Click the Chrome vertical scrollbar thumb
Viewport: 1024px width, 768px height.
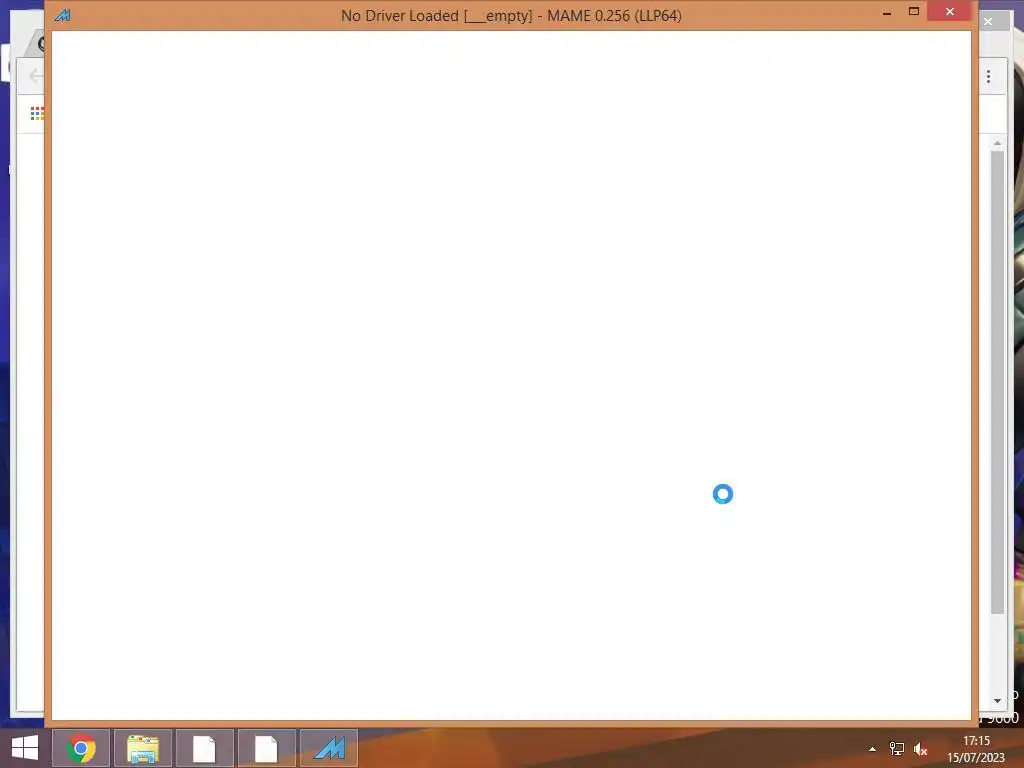997,382
